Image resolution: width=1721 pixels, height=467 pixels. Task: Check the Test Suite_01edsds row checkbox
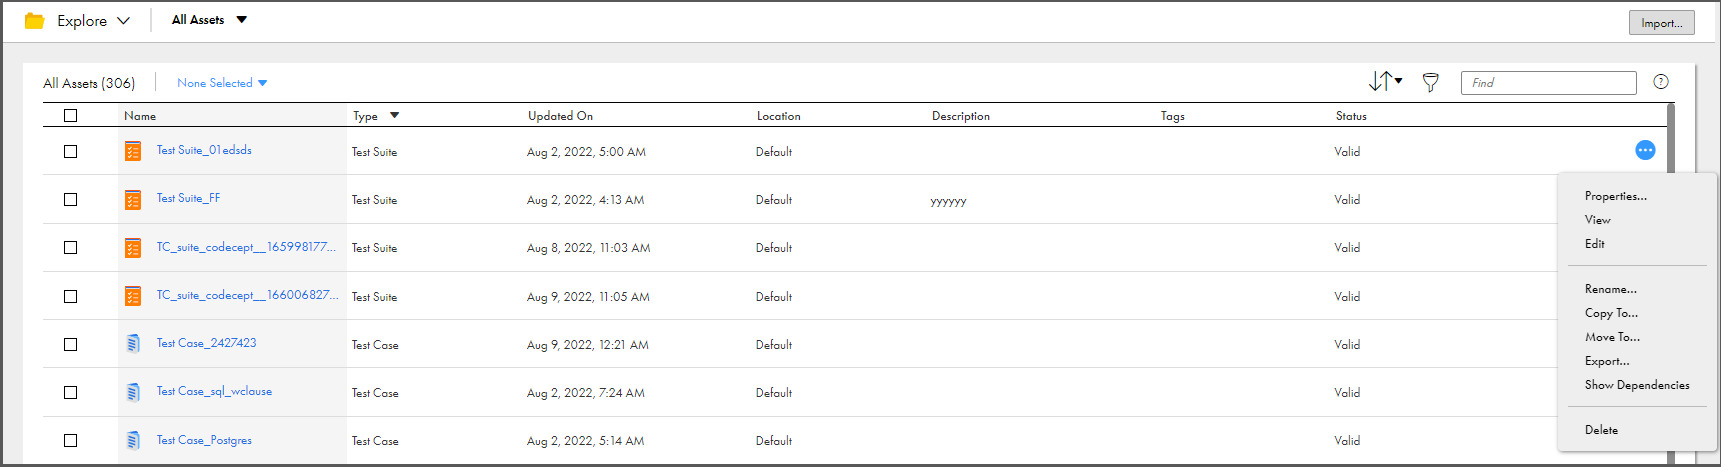[70, 151]
